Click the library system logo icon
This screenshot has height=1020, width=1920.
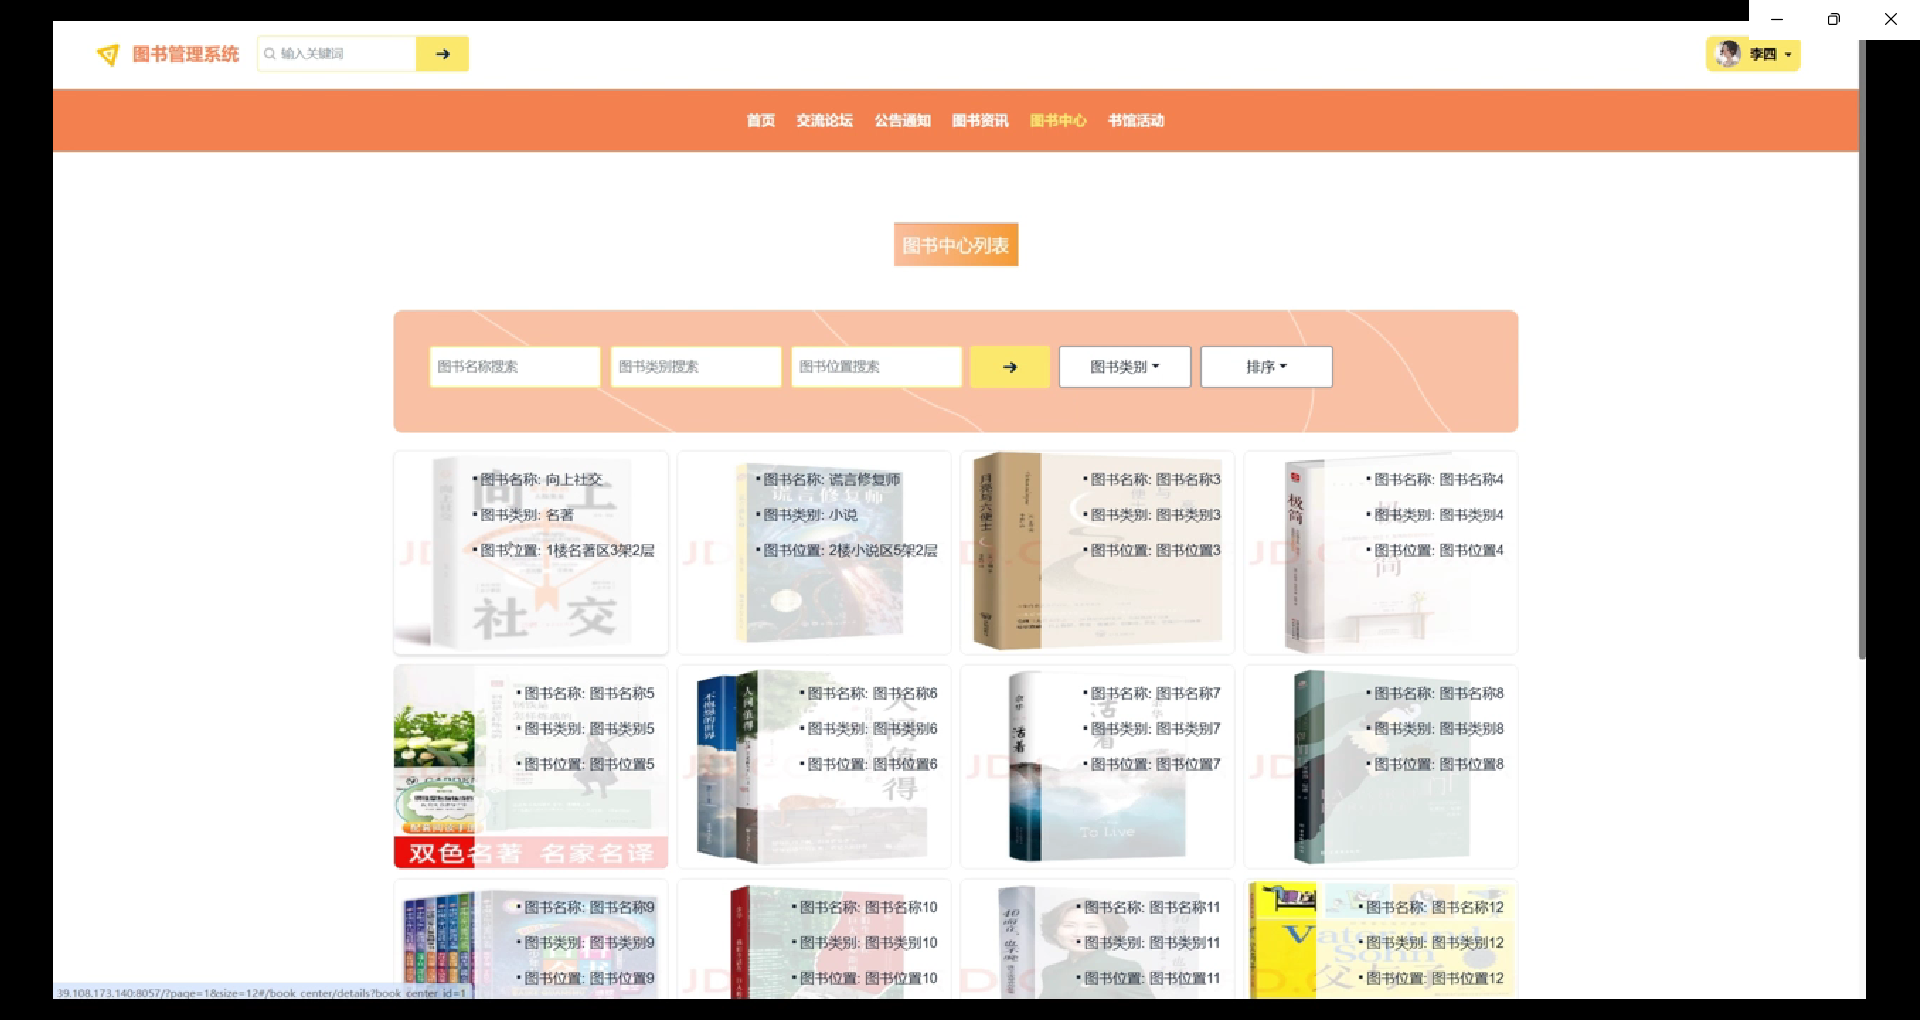[x=107, y=55]
